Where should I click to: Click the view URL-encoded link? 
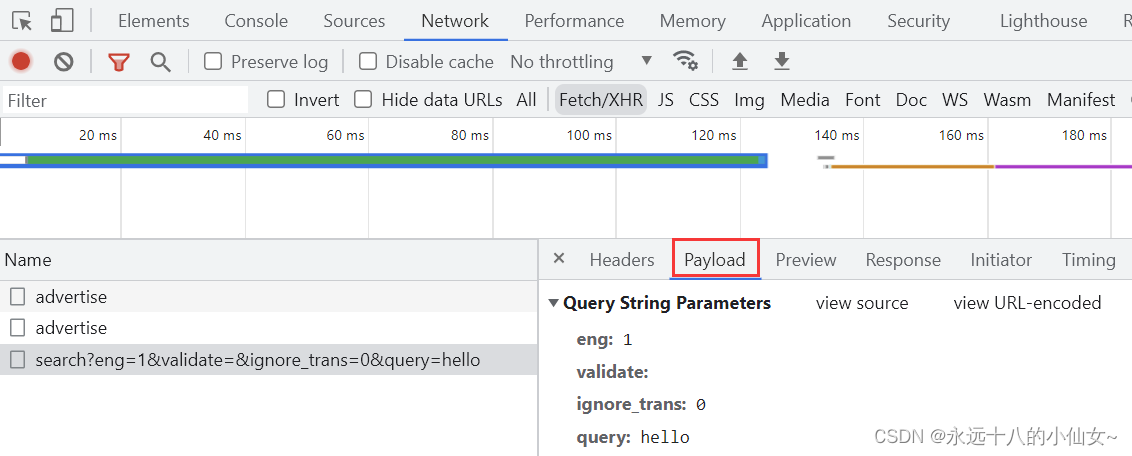point(1027,303)
